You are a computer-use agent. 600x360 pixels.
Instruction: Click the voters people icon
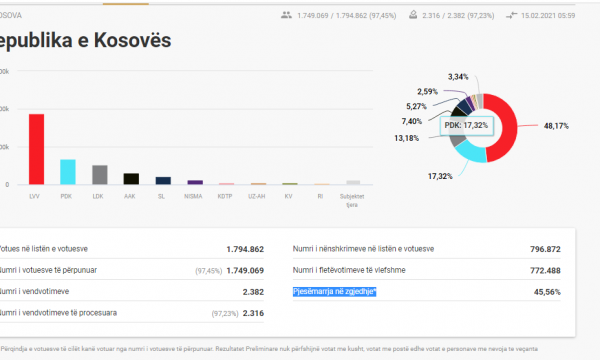tap(286, 15)
